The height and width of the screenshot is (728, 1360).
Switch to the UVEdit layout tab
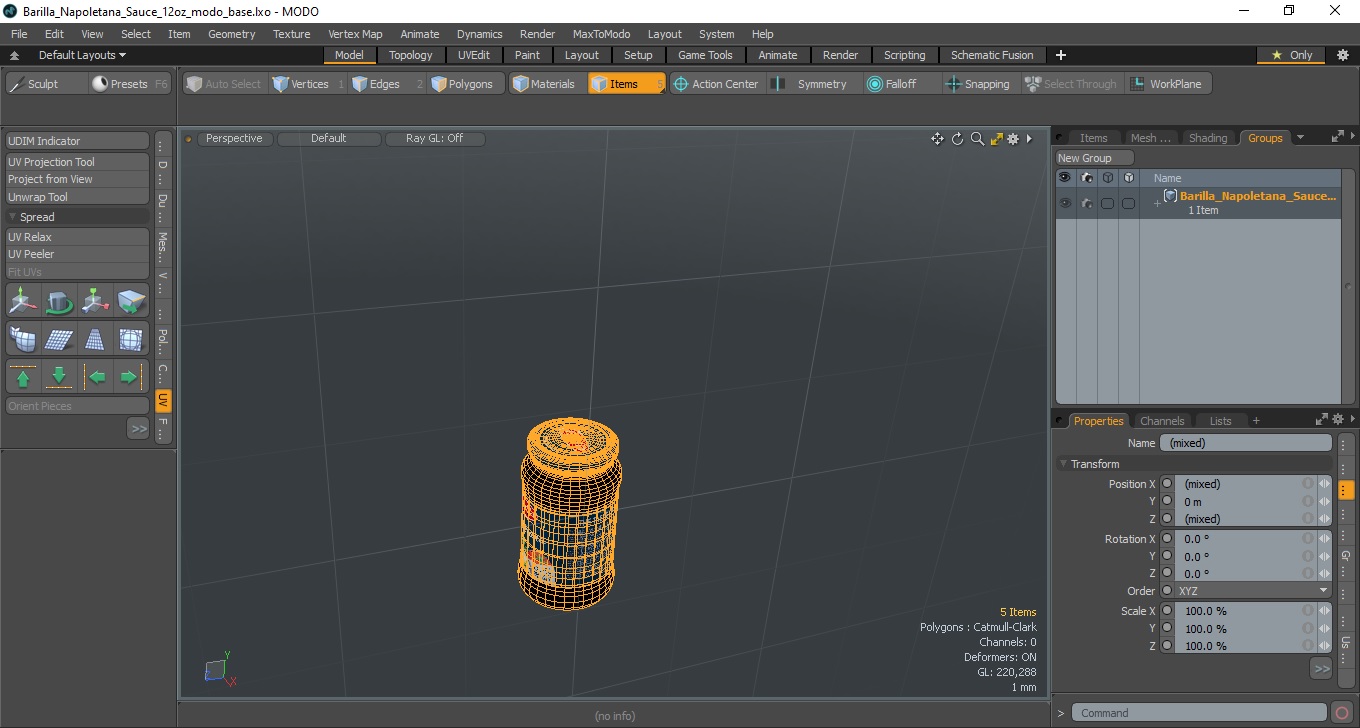pos(474,55)
